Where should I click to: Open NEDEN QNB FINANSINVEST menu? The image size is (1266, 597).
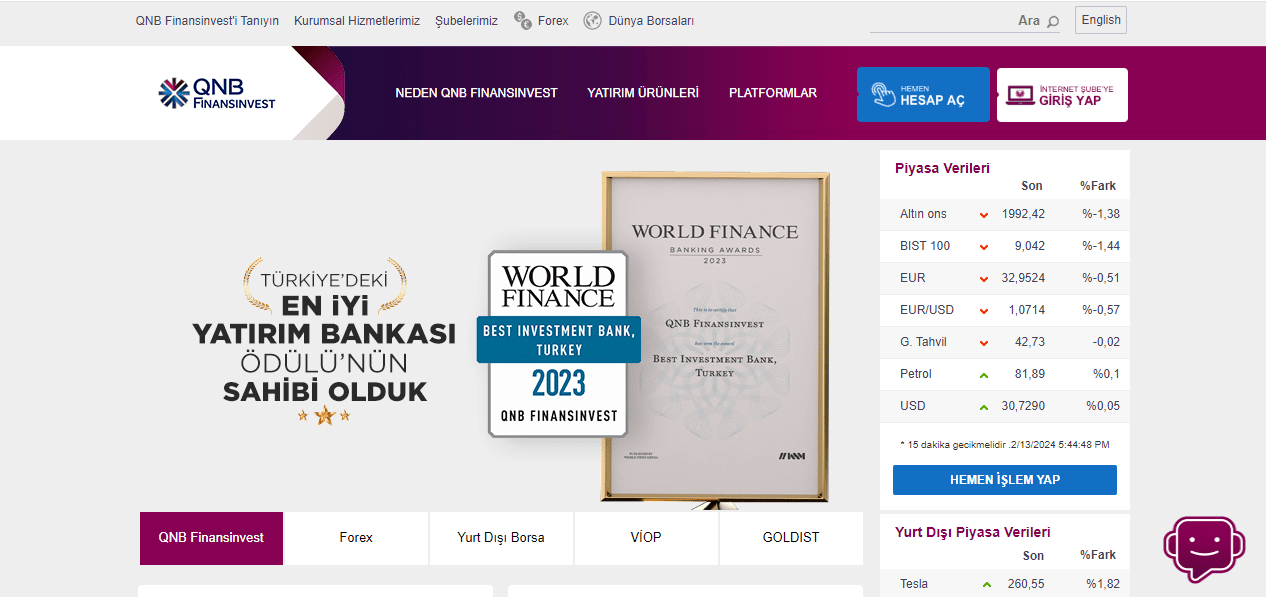[476, 93]
